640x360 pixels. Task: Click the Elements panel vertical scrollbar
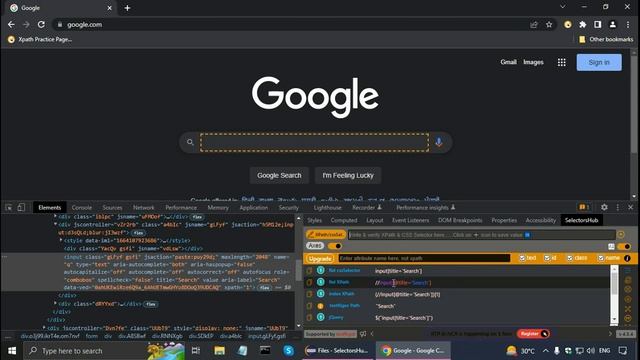tap(298, 270)
